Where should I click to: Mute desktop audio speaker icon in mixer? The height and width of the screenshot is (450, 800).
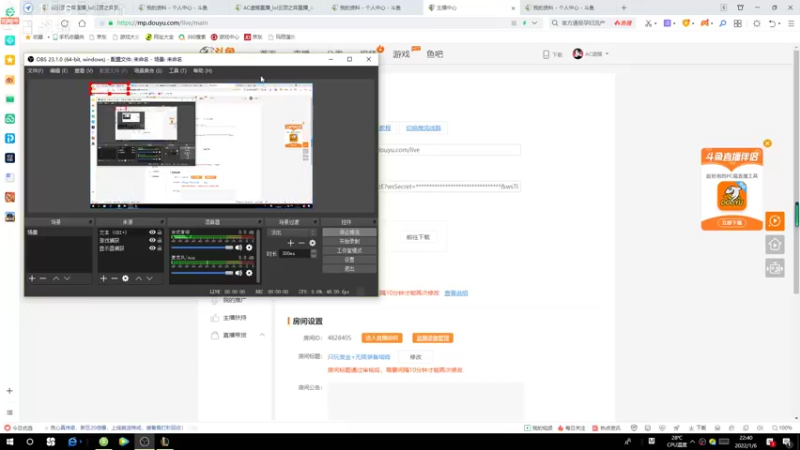tap(238, 247)
